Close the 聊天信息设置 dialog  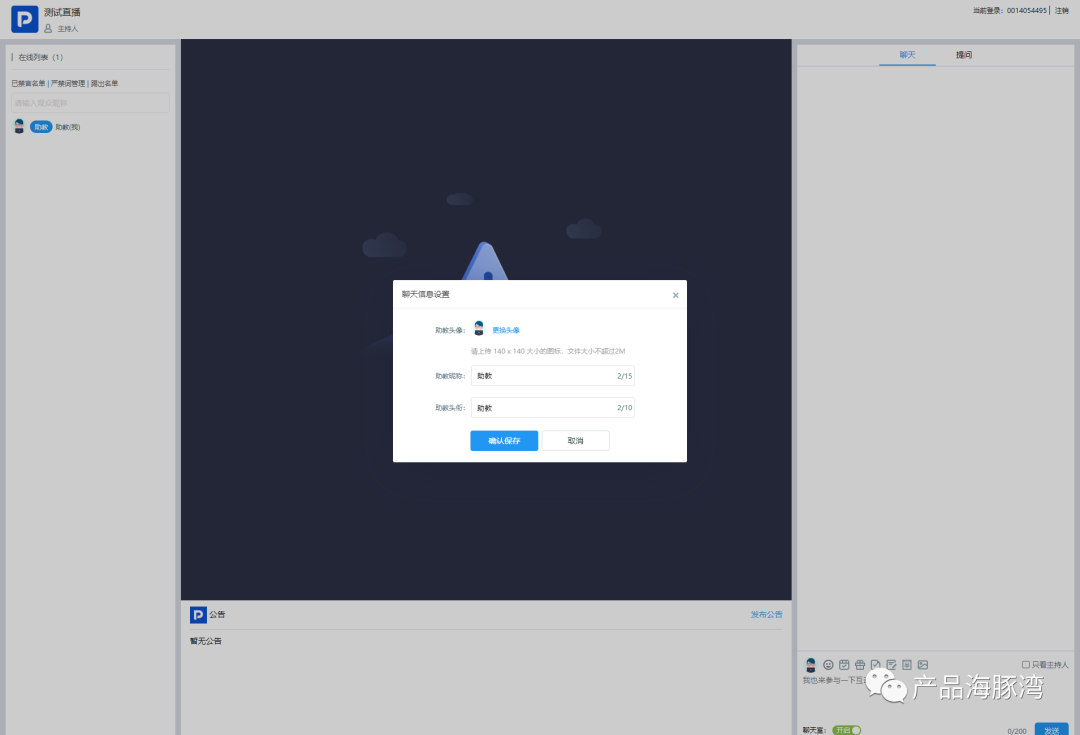(675, 295)
